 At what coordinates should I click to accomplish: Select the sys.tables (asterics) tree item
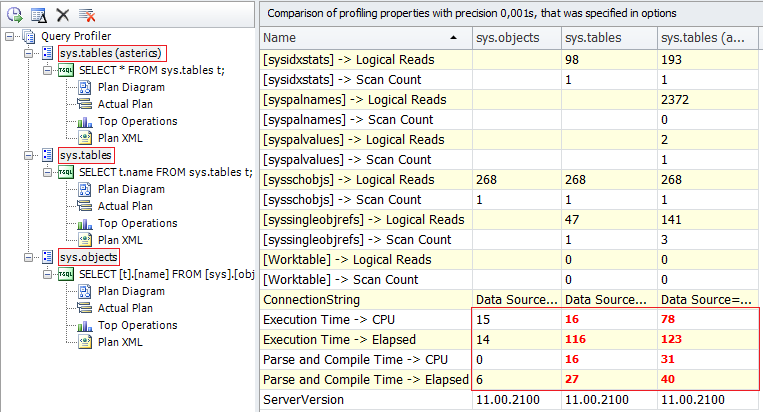112,53
